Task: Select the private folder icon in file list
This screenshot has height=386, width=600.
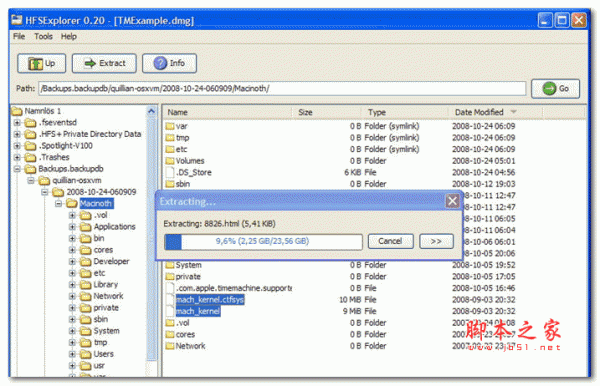Action: pos(170,276)
